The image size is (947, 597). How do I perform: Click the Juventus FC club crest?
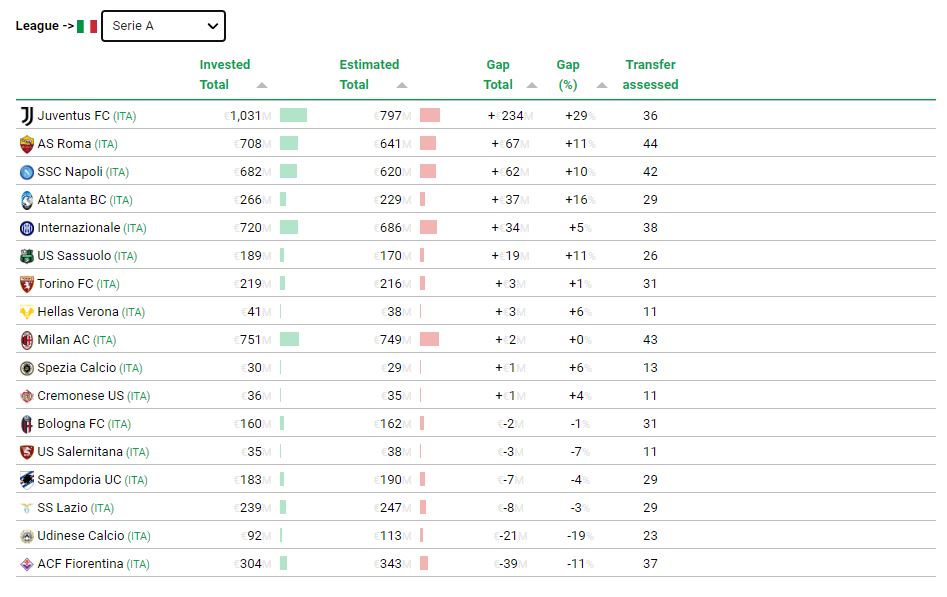[x=27, y=116]
